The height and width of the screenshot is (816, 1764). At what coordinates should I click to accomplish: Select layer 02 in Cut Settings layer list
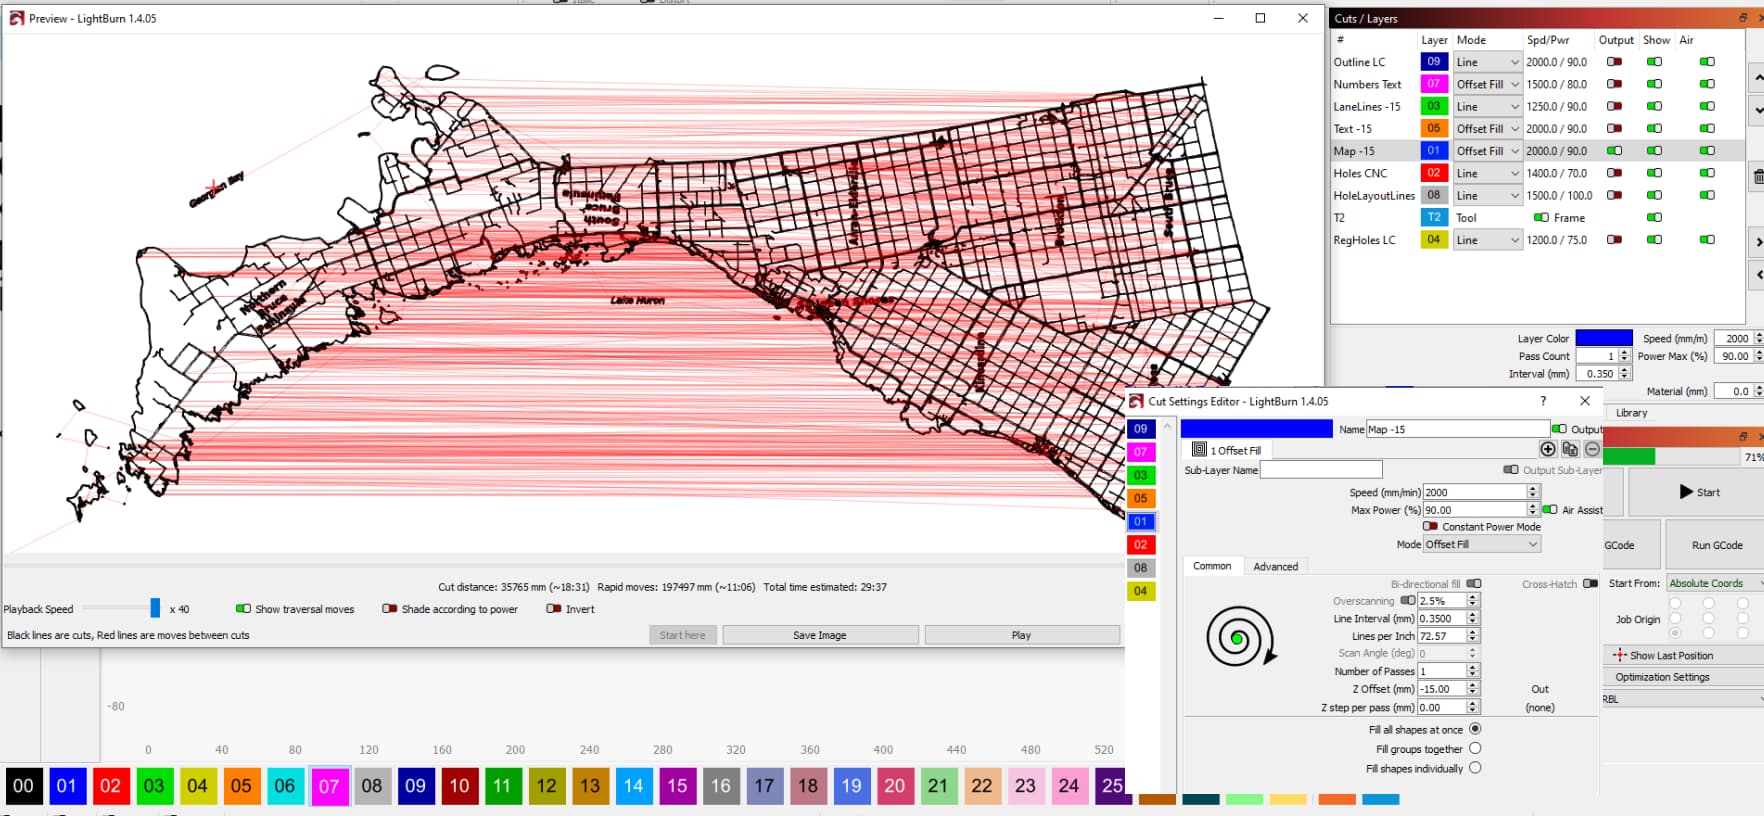pos(1141,545)
